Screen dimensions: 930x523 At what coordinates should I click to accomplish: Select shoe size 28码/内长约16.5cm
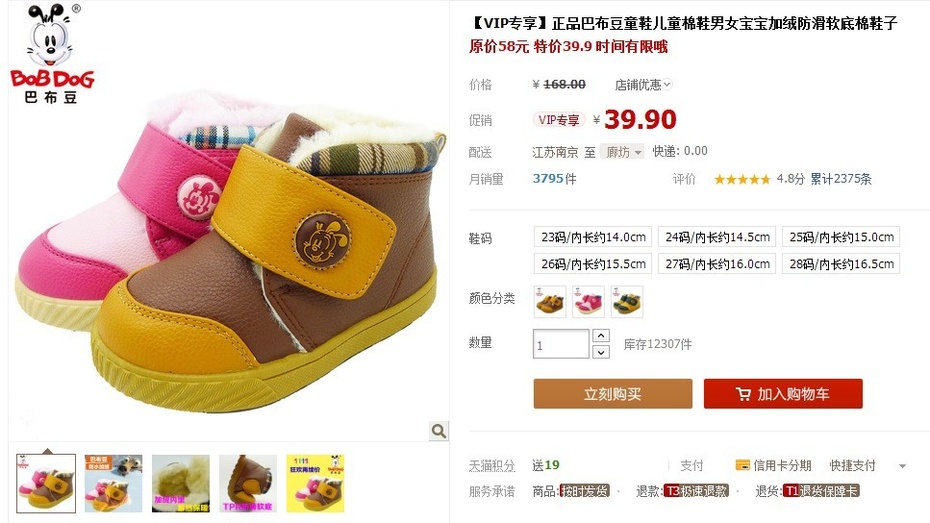coord(841,263)
